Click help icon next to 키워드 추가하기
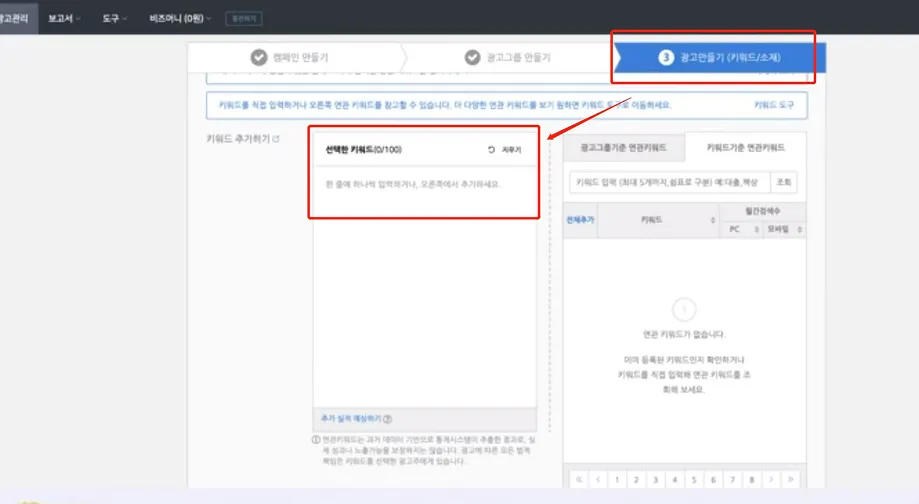The image size is (919, 504). click(275, 139)
